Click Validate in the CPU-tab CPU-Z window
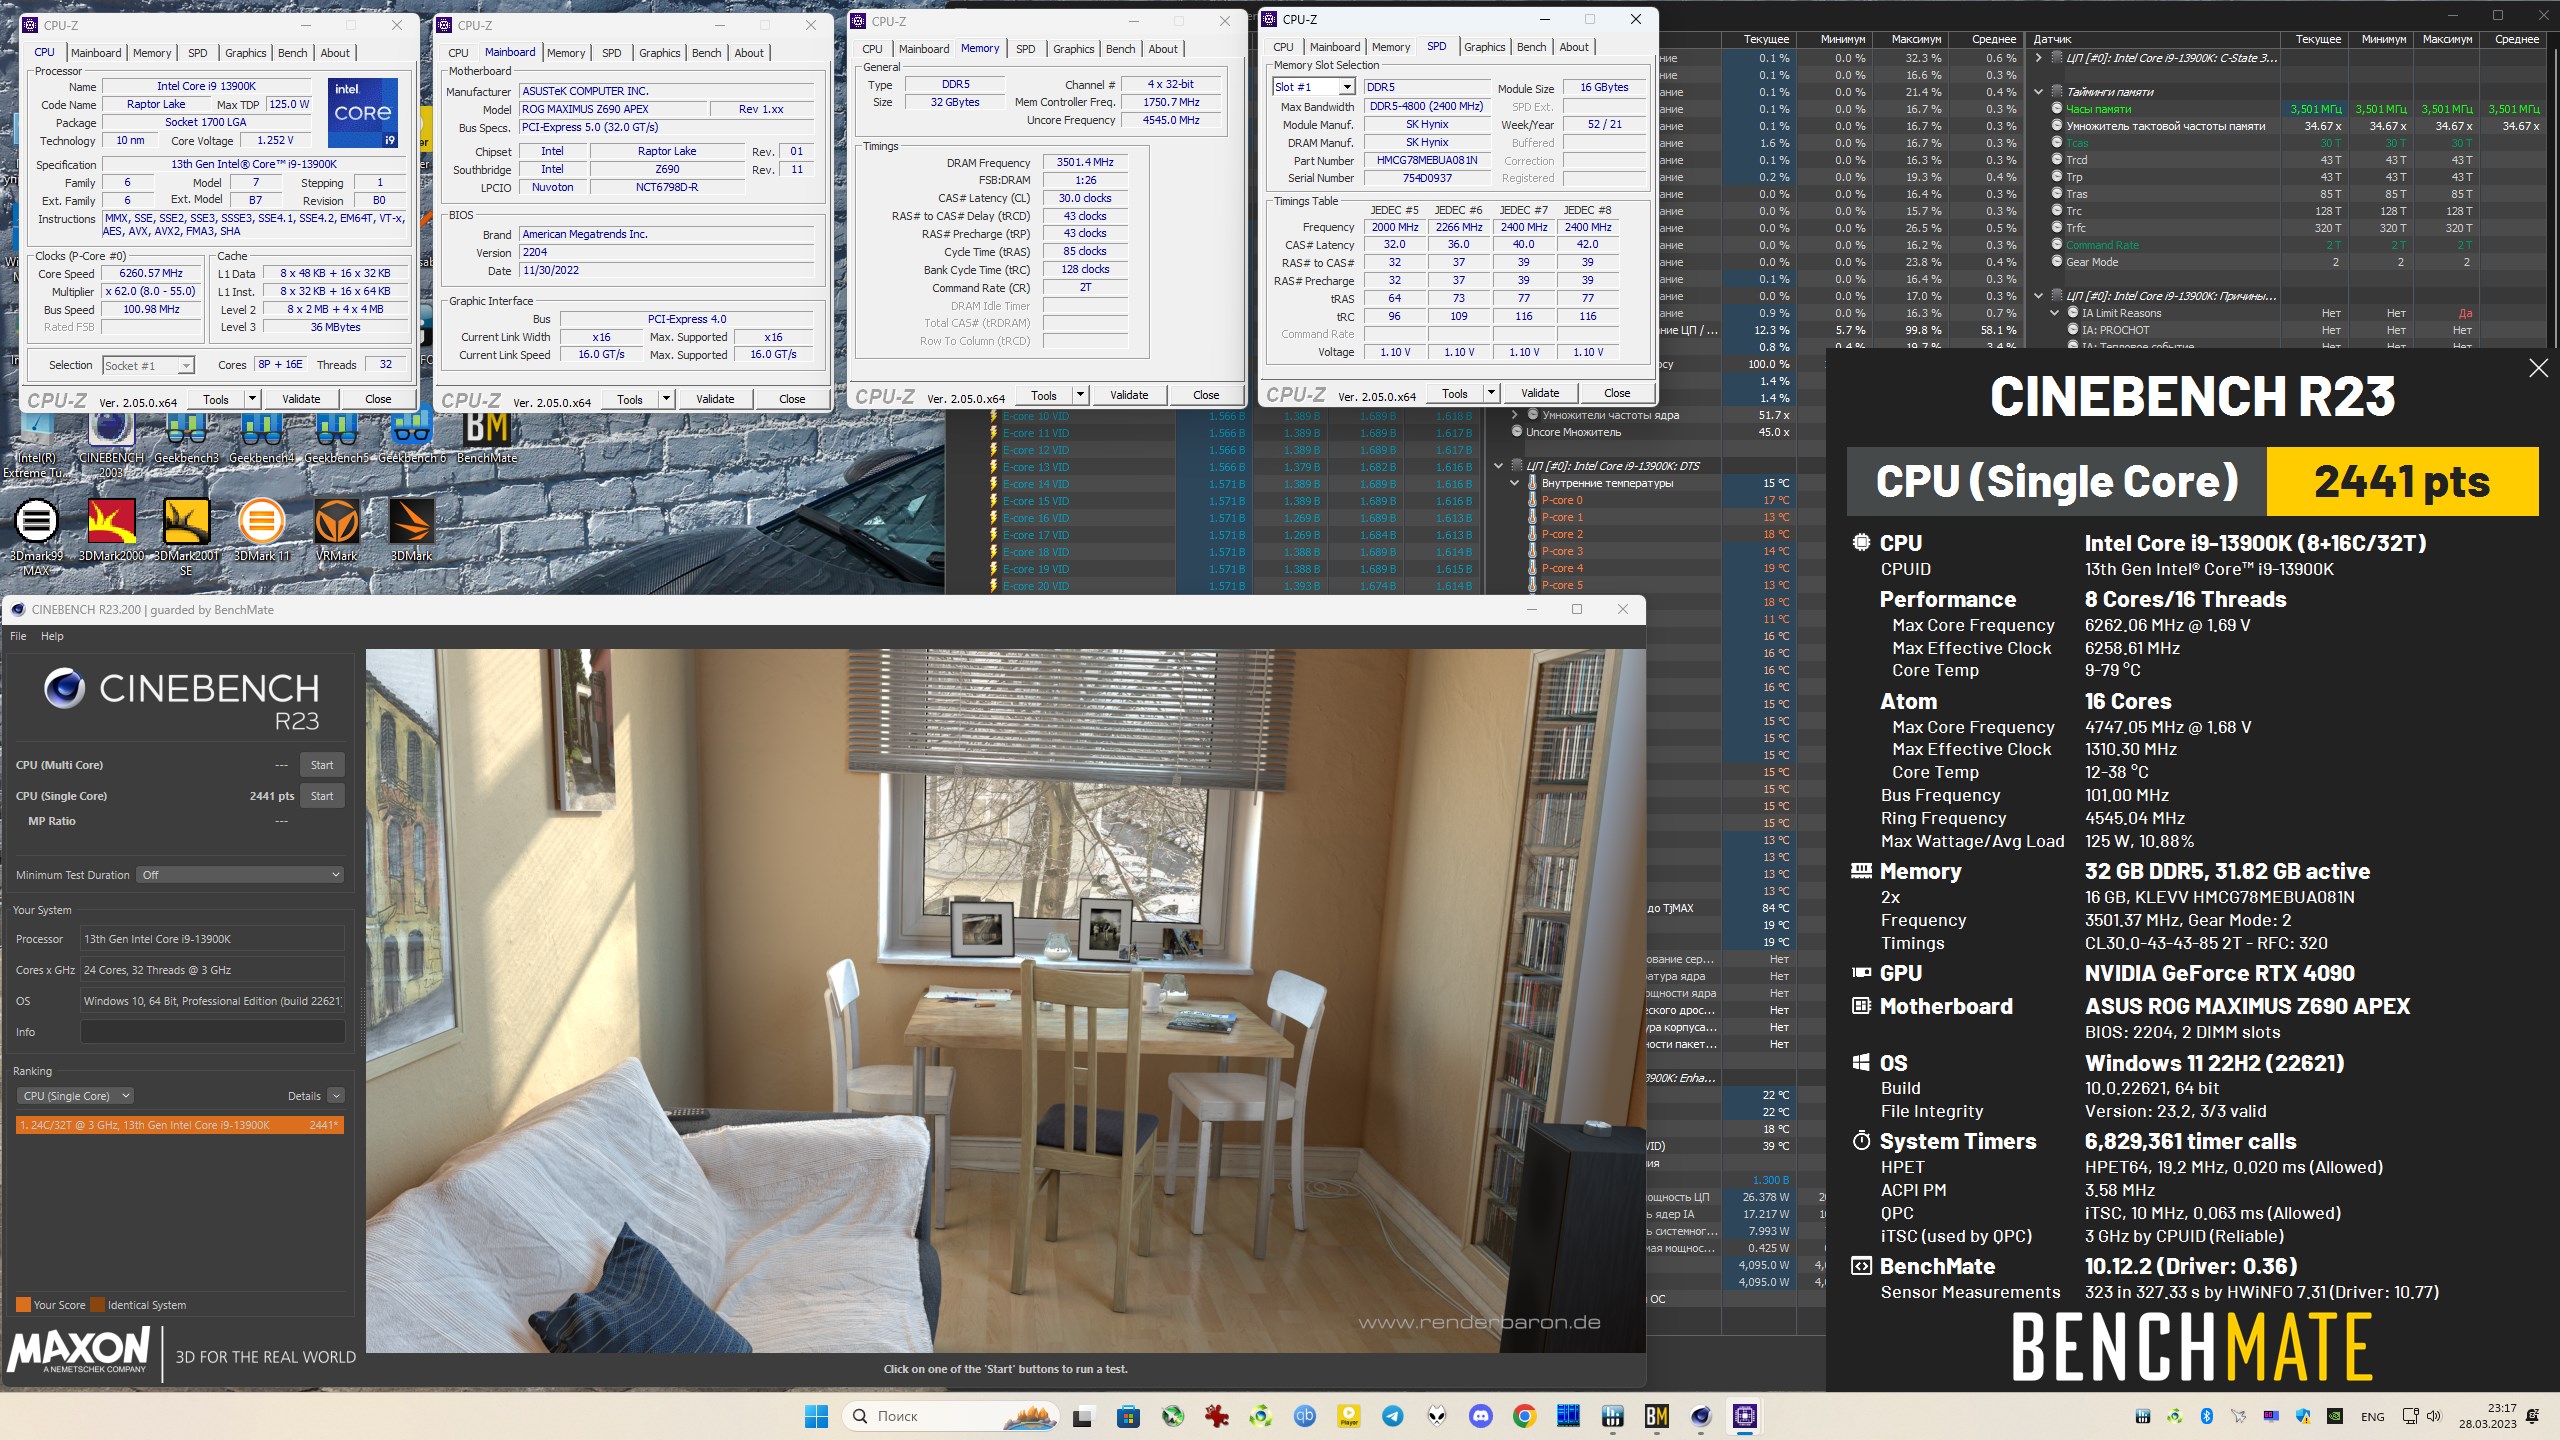This screenshot has width=2560, height=1440. click(301, 399)
